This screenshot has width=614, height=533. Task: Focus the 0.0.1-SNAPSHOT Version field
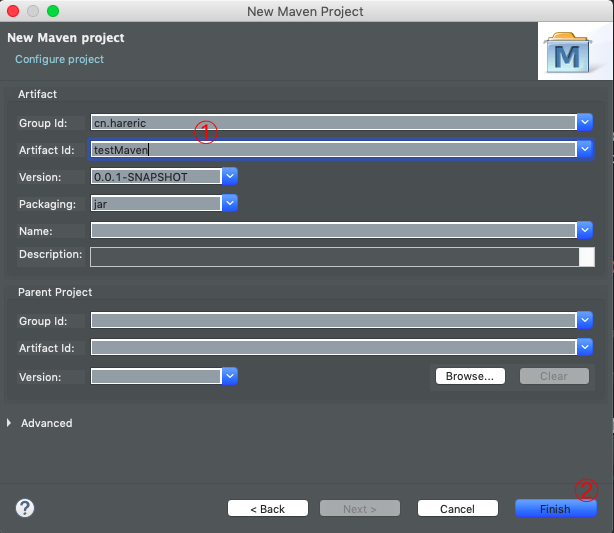(x=156, y=177)
